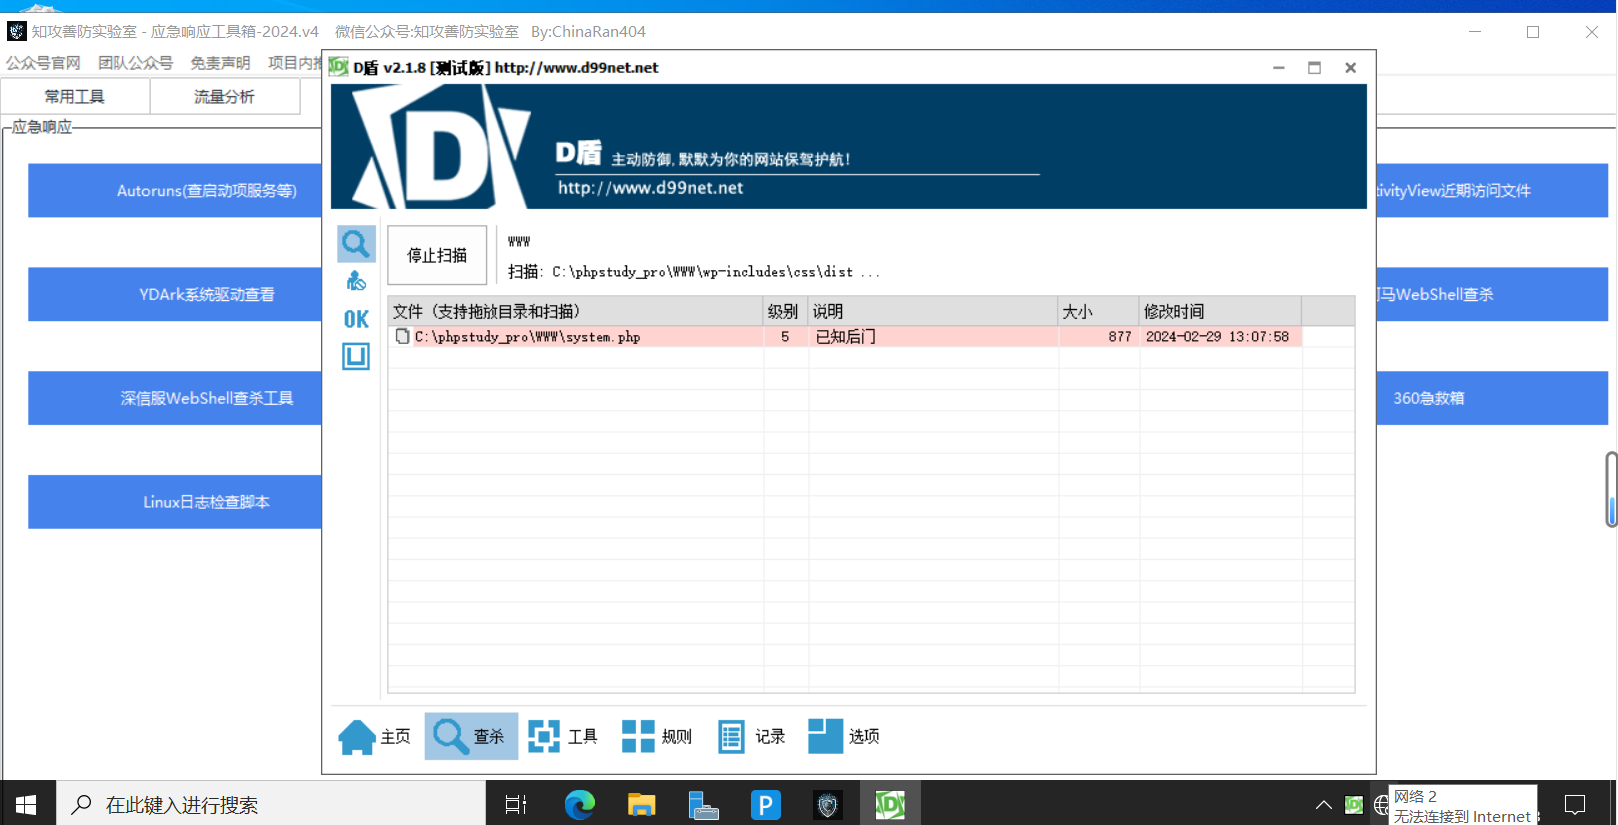This screenshot has width=1618, height=825.
Task: Open the 河马WebShell查杀 toolbox button
Action: click(1492, 294)
